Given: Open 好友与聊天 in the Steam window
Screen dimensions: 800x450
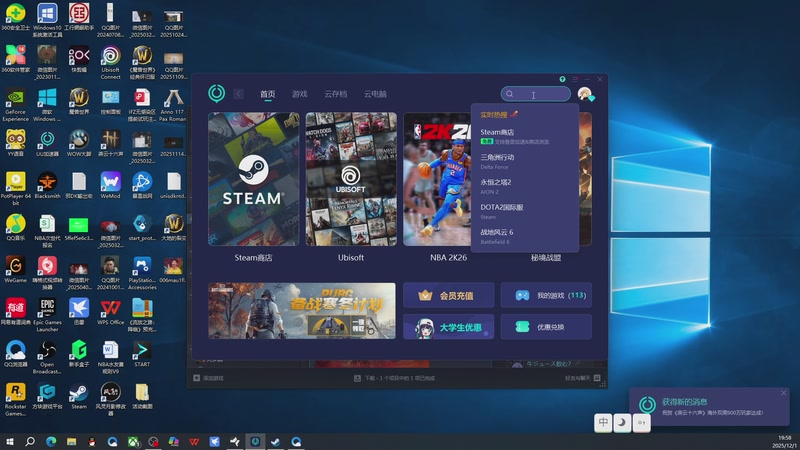Looking at the screenshot, I should click(582, 378).
